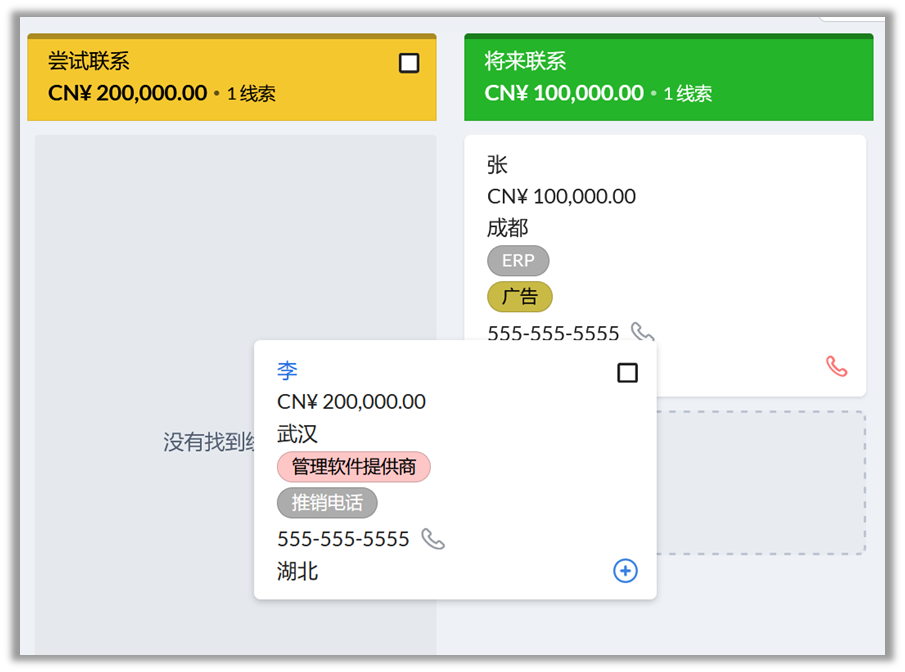The width and height of the screenshot is (905, 672).
Task: Click the CN¥ 200,000.00 total in the yellow header
Action: (127, 94)
